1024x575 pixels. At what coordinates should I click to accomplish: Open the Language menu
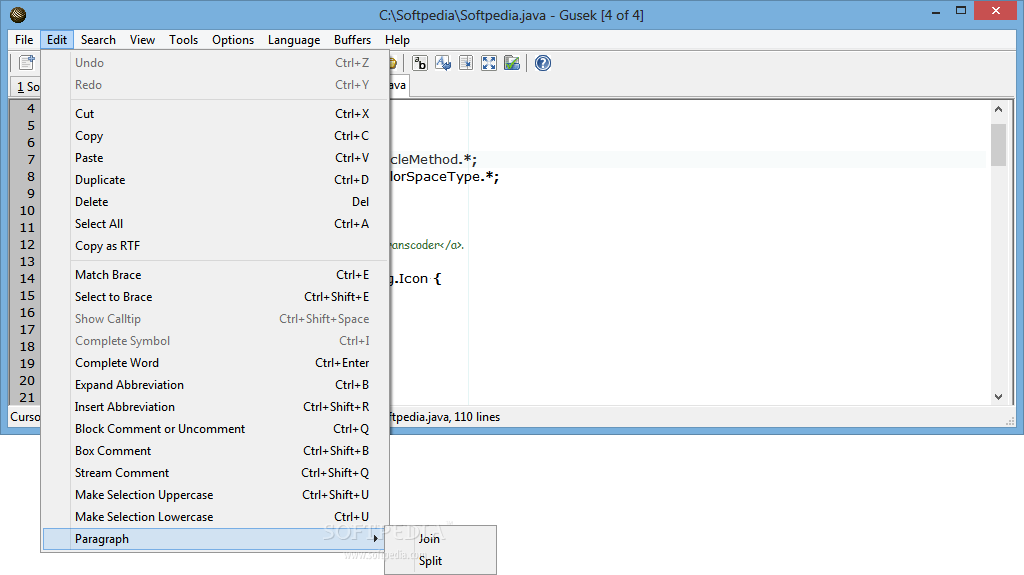tap(294, 40)
